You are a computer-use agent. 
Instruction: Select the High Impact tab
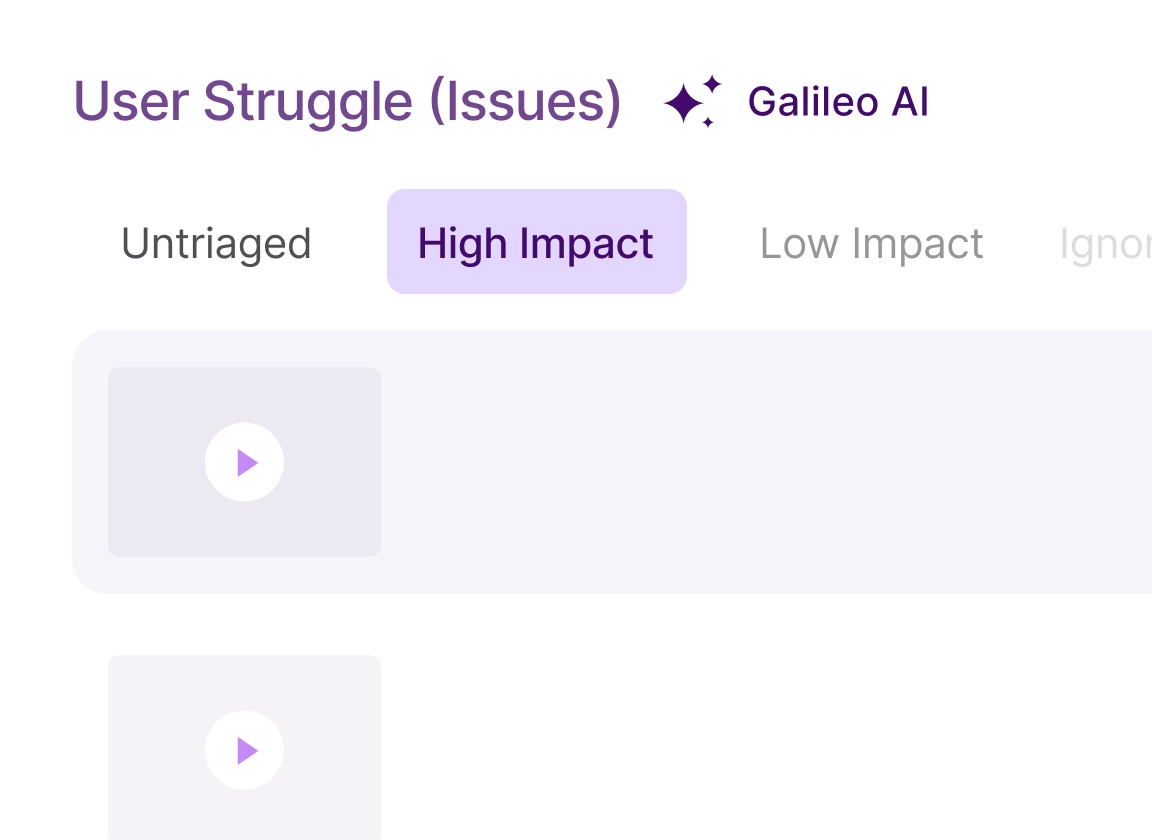coord(536,242)
